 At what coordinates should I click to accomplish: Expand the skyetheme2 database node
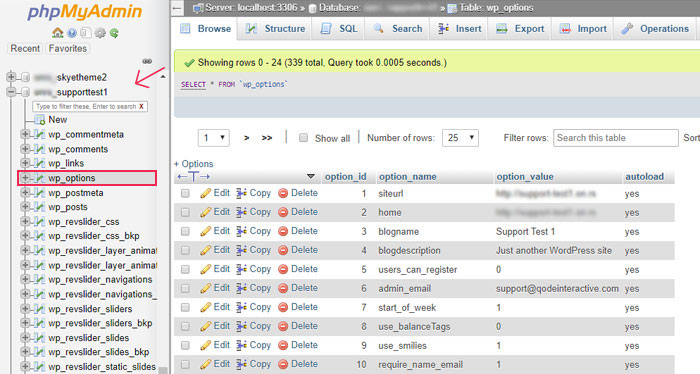coord(11,77)
